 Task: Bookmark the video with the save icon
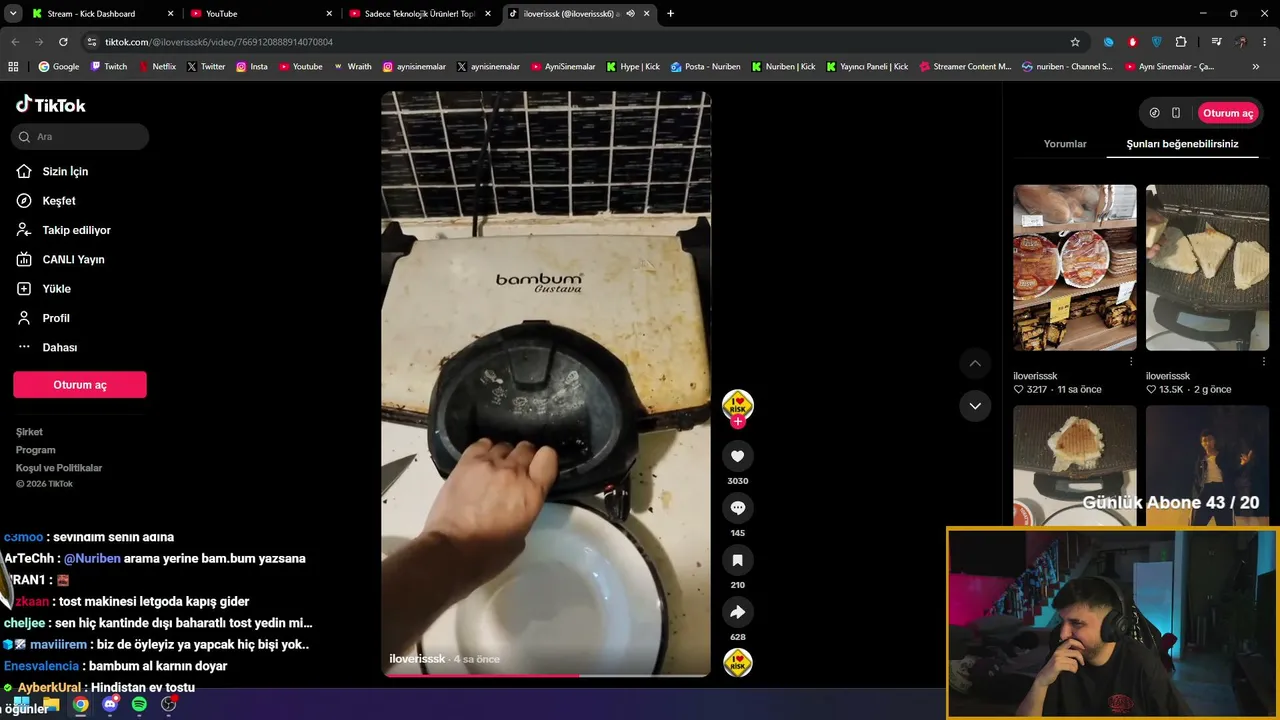click(x=738, y=560)
